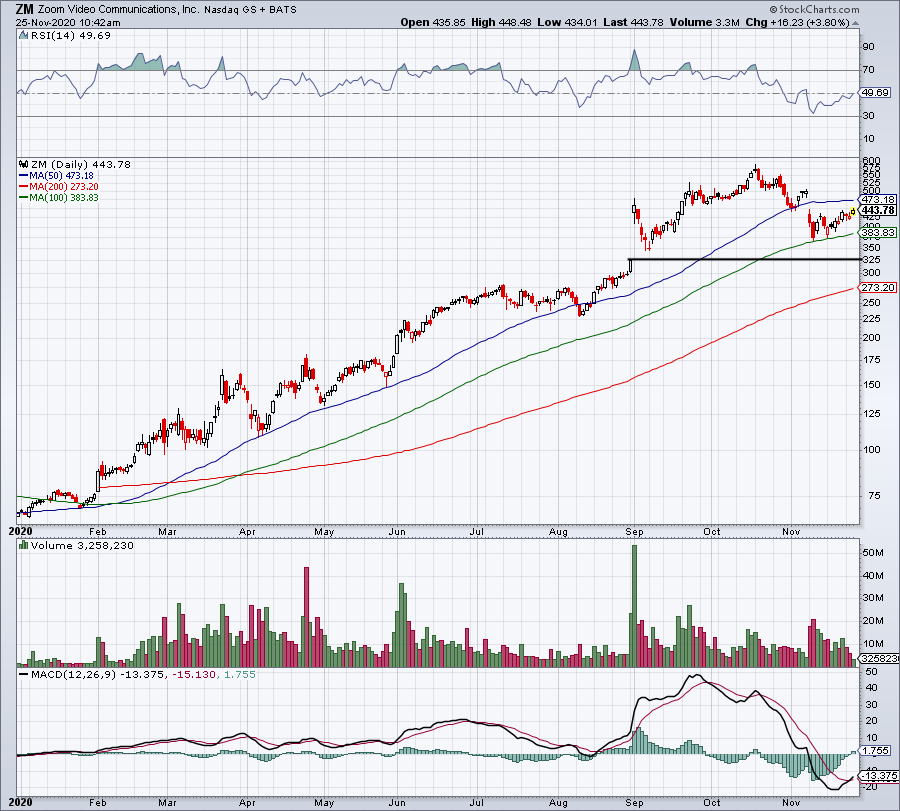Click the 50M label on volume axis
Image resolution: width=900 pixels, height=811 pixels.
click(872, 553)
